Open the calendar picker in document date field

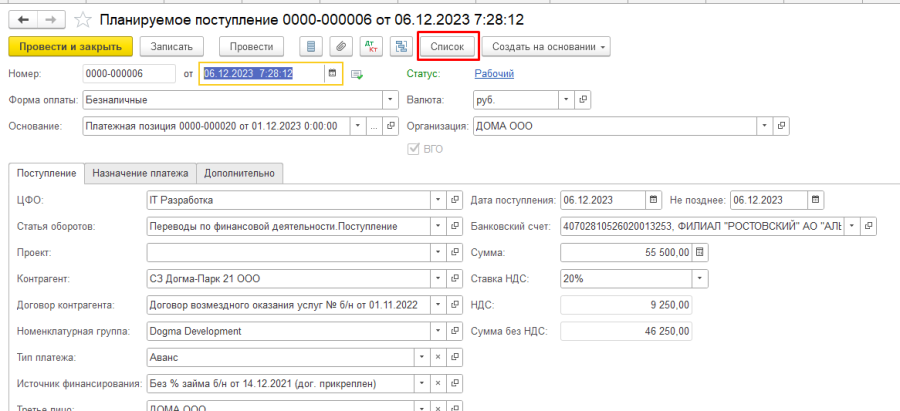(332, 74)
